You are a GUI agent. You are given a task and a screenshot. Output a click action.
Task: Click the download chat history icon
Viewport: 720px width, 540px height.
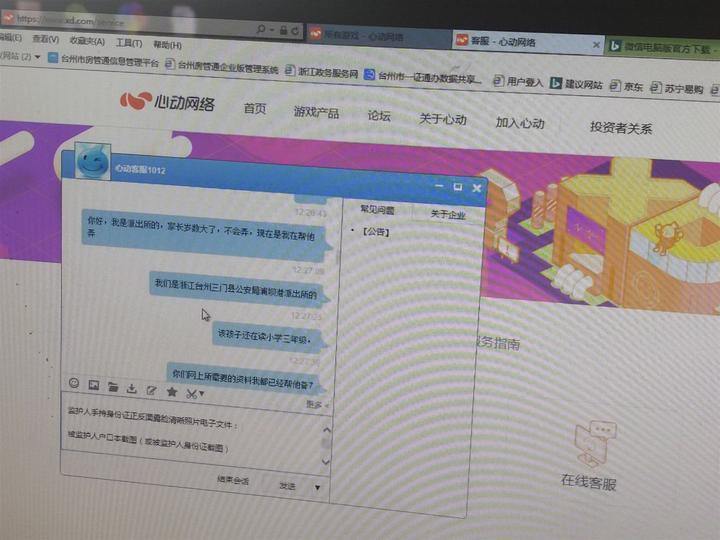(x=132, y=389)
